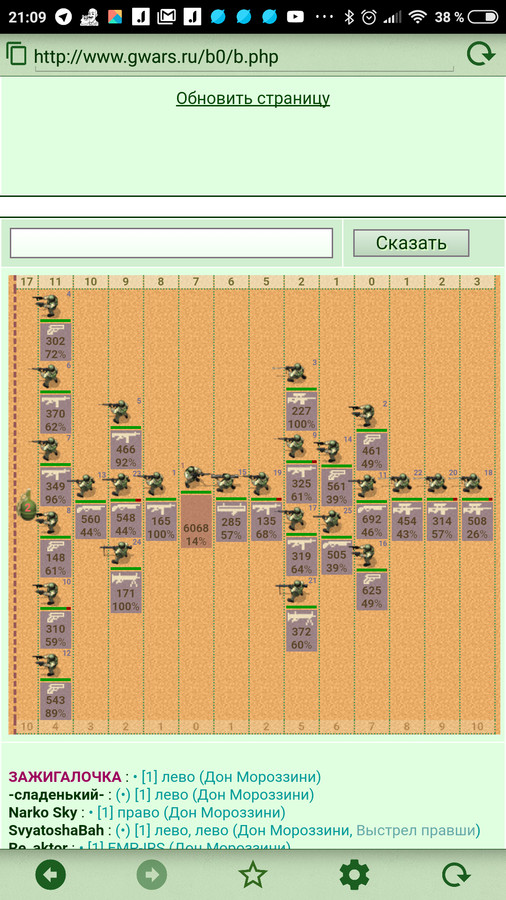The image size is (506, 900).
Task: Select soldier 8 with 148 health
Action: (x=50, y=522)
